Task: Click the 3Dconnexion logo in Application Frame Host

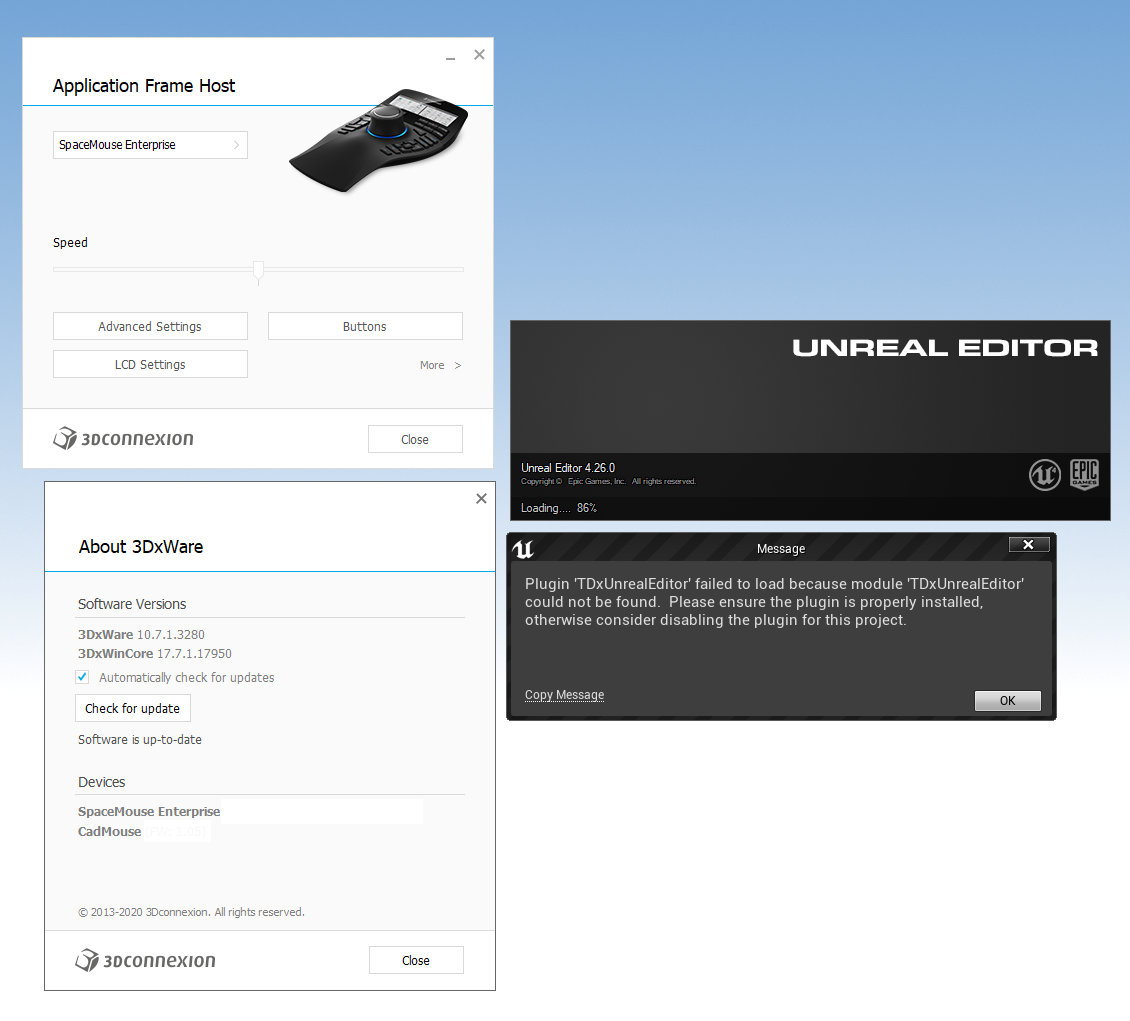Action: tap(123, 438)
